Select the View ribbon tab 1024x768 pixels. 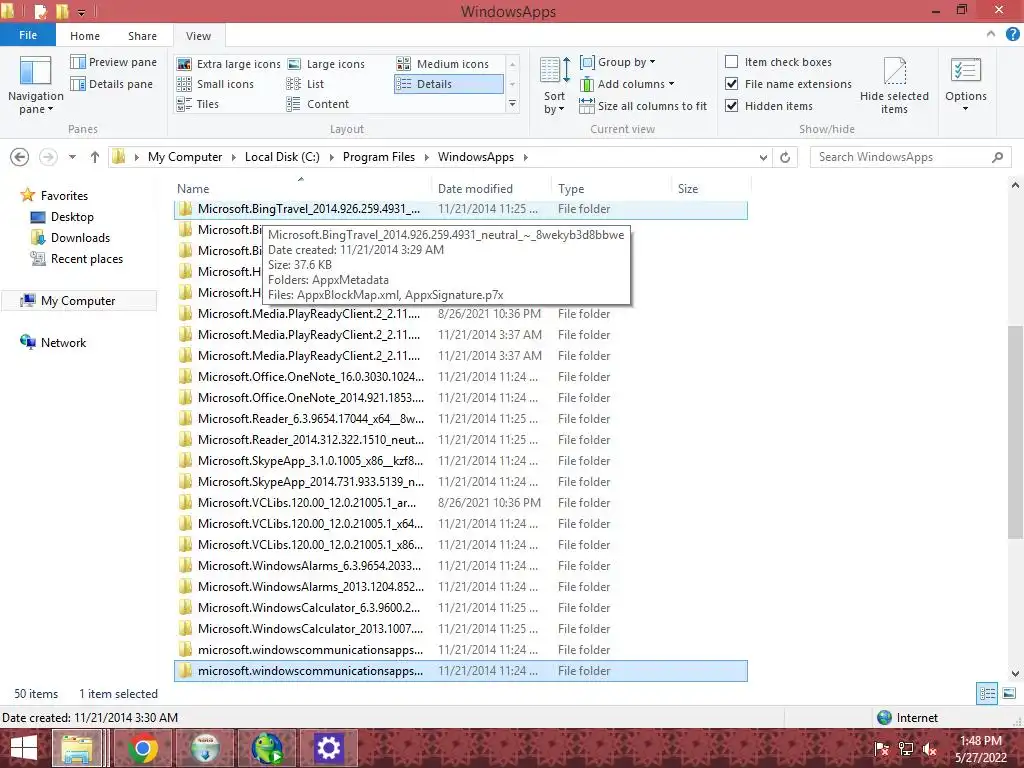(198, 36)
